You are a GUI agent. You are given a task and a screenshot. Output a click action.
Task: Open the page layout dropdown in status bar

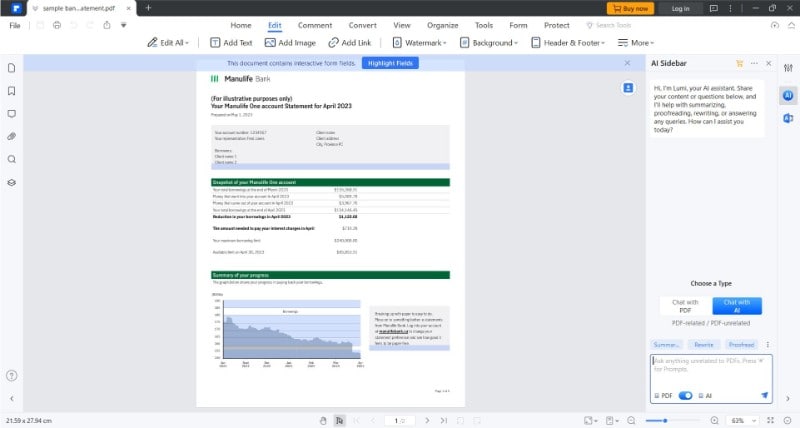tap(612, 420)
